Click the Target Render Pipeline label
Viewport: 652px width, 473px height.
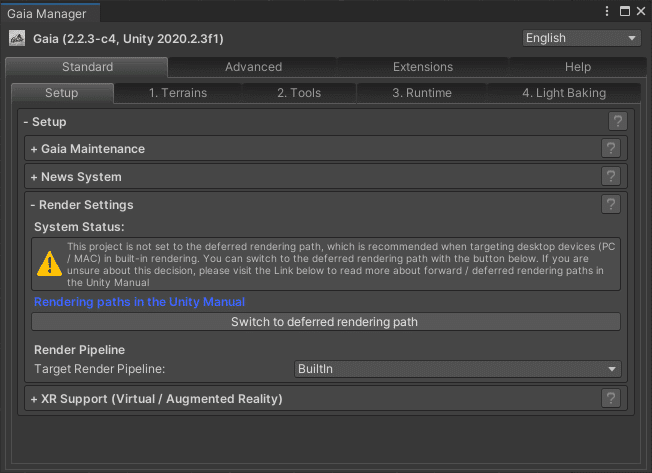point(99,369)
